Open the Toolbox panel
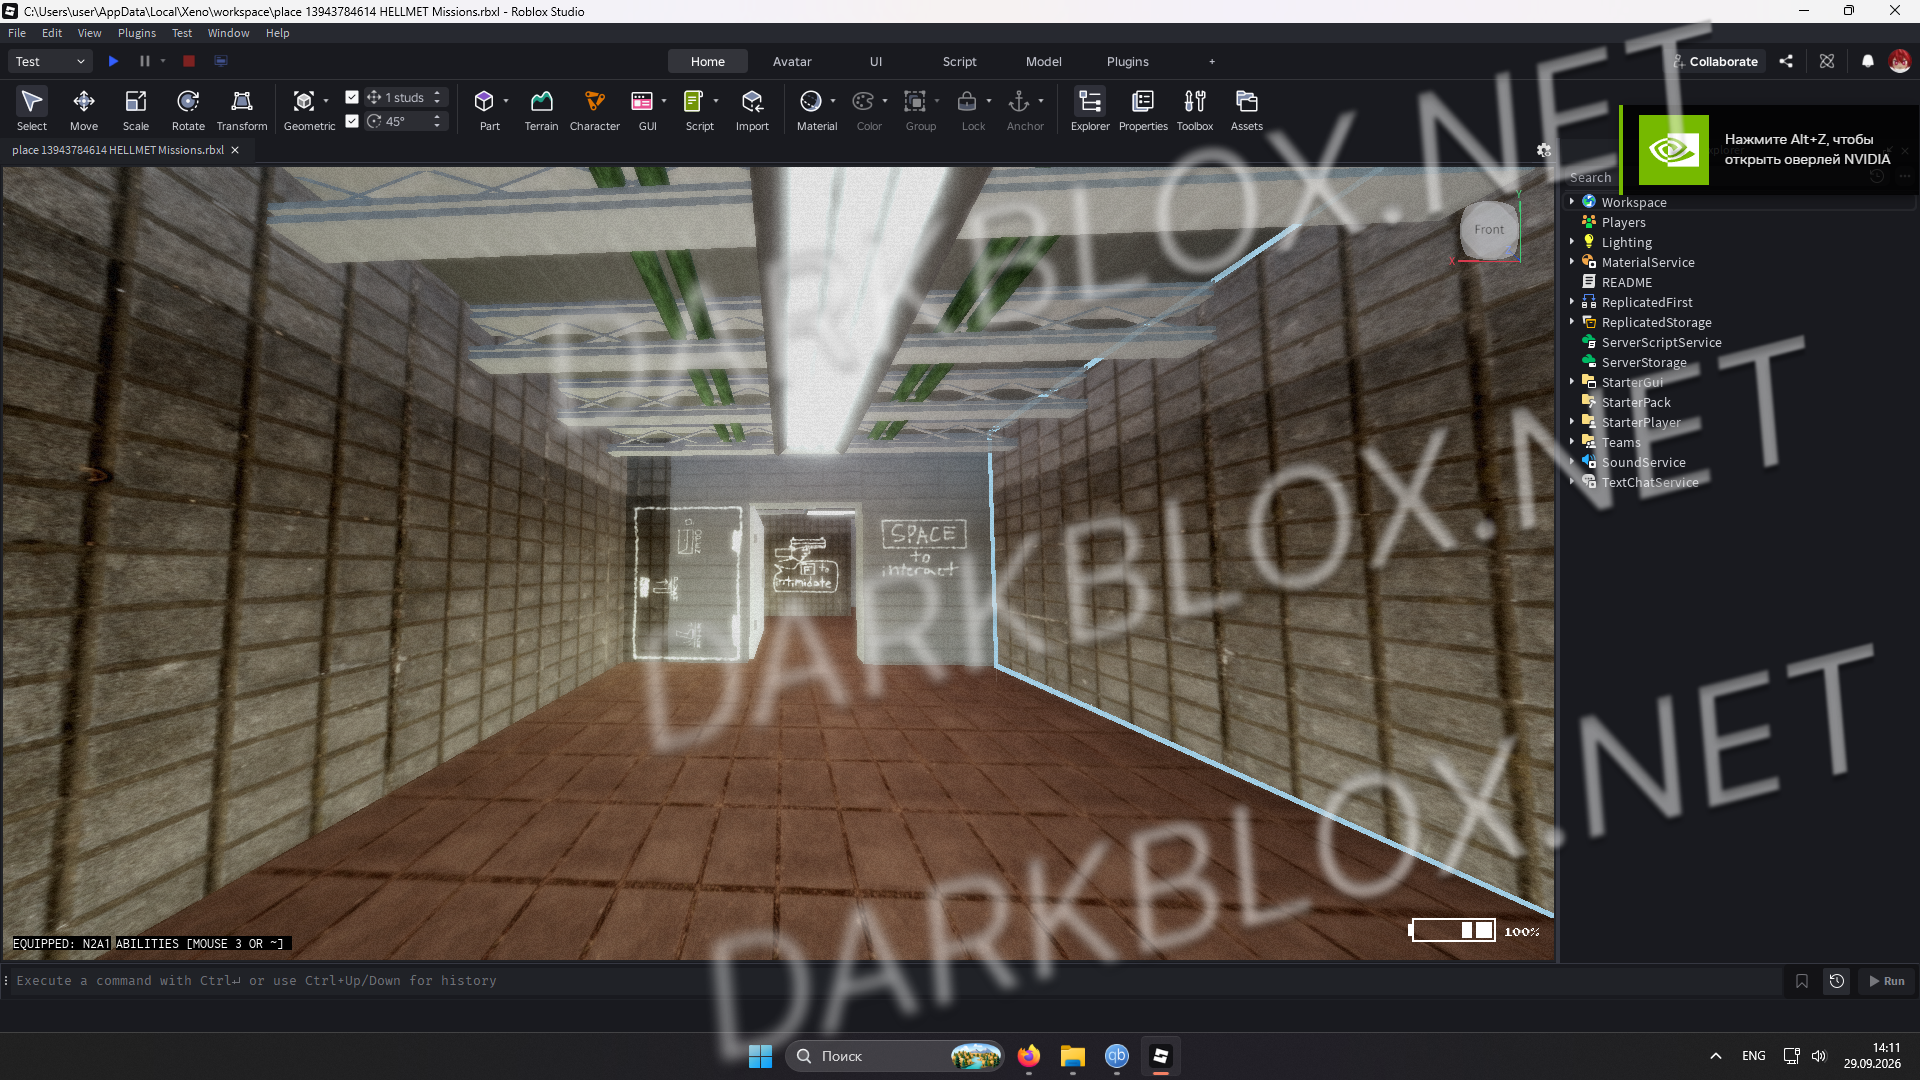This screenshot has width=1920, height=1080. click(1195, 110)
